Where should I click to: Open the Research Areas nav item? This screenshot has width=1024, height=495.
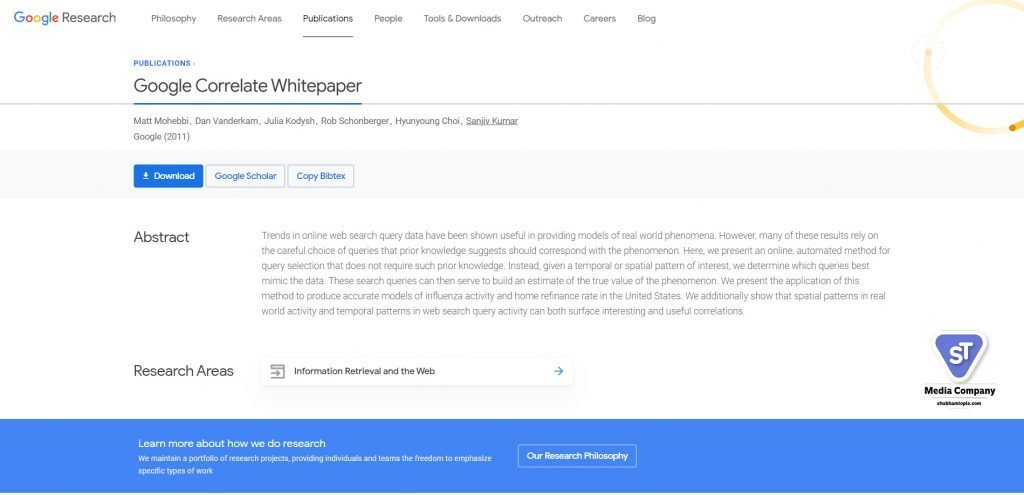tap(249, 18)
